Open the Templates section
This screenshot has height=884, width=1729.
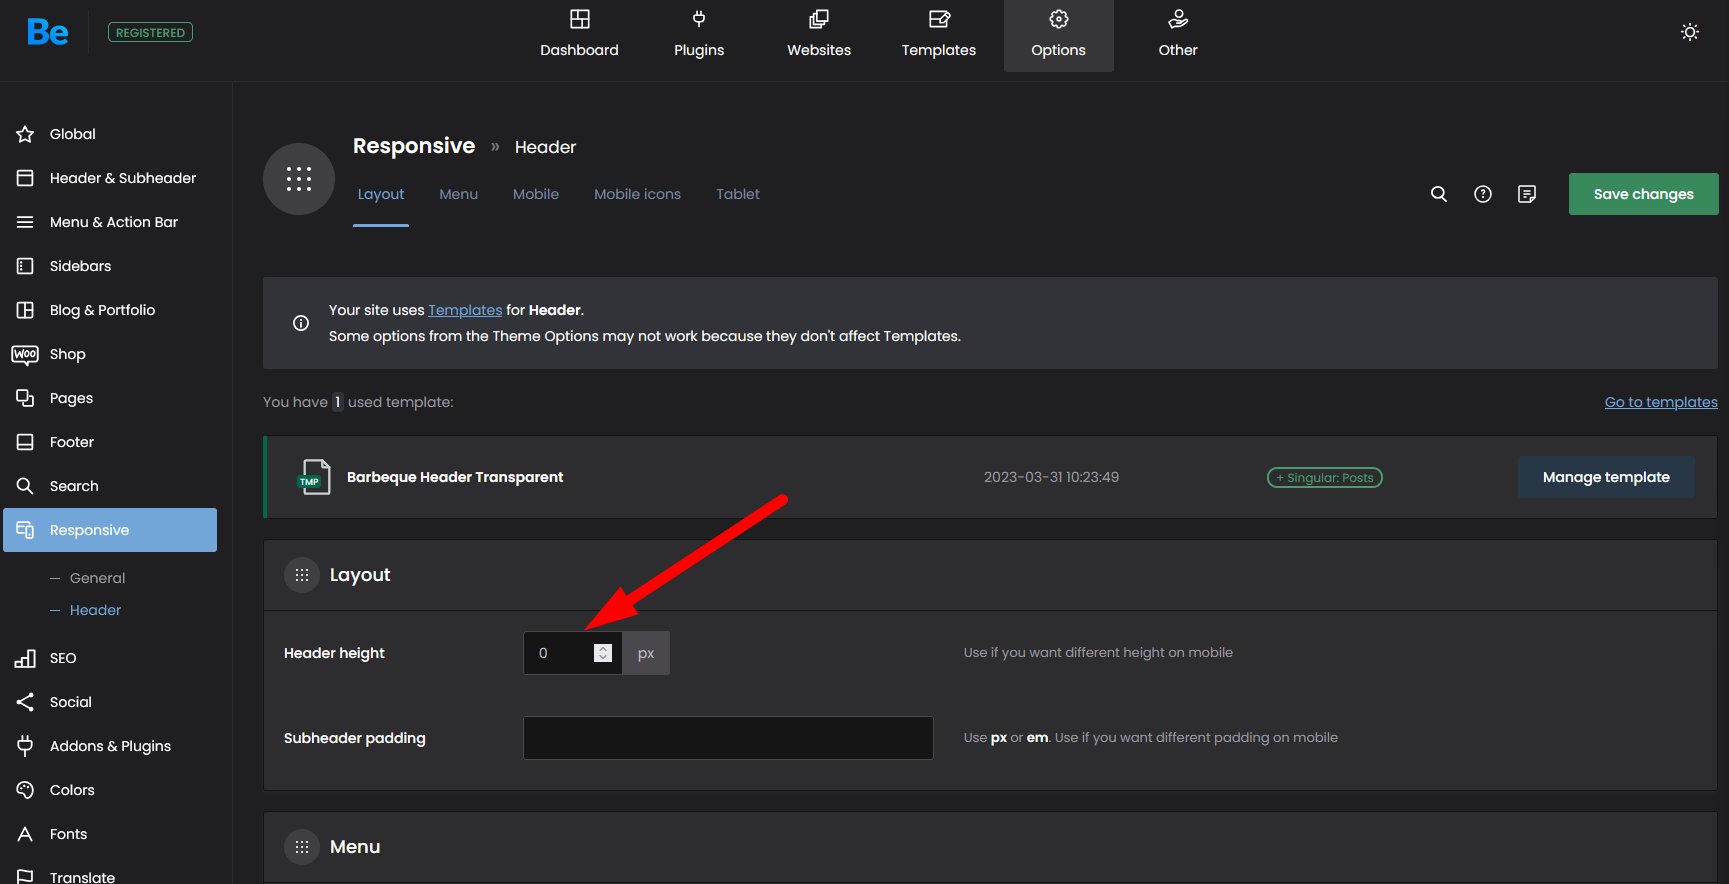[939, 35]
